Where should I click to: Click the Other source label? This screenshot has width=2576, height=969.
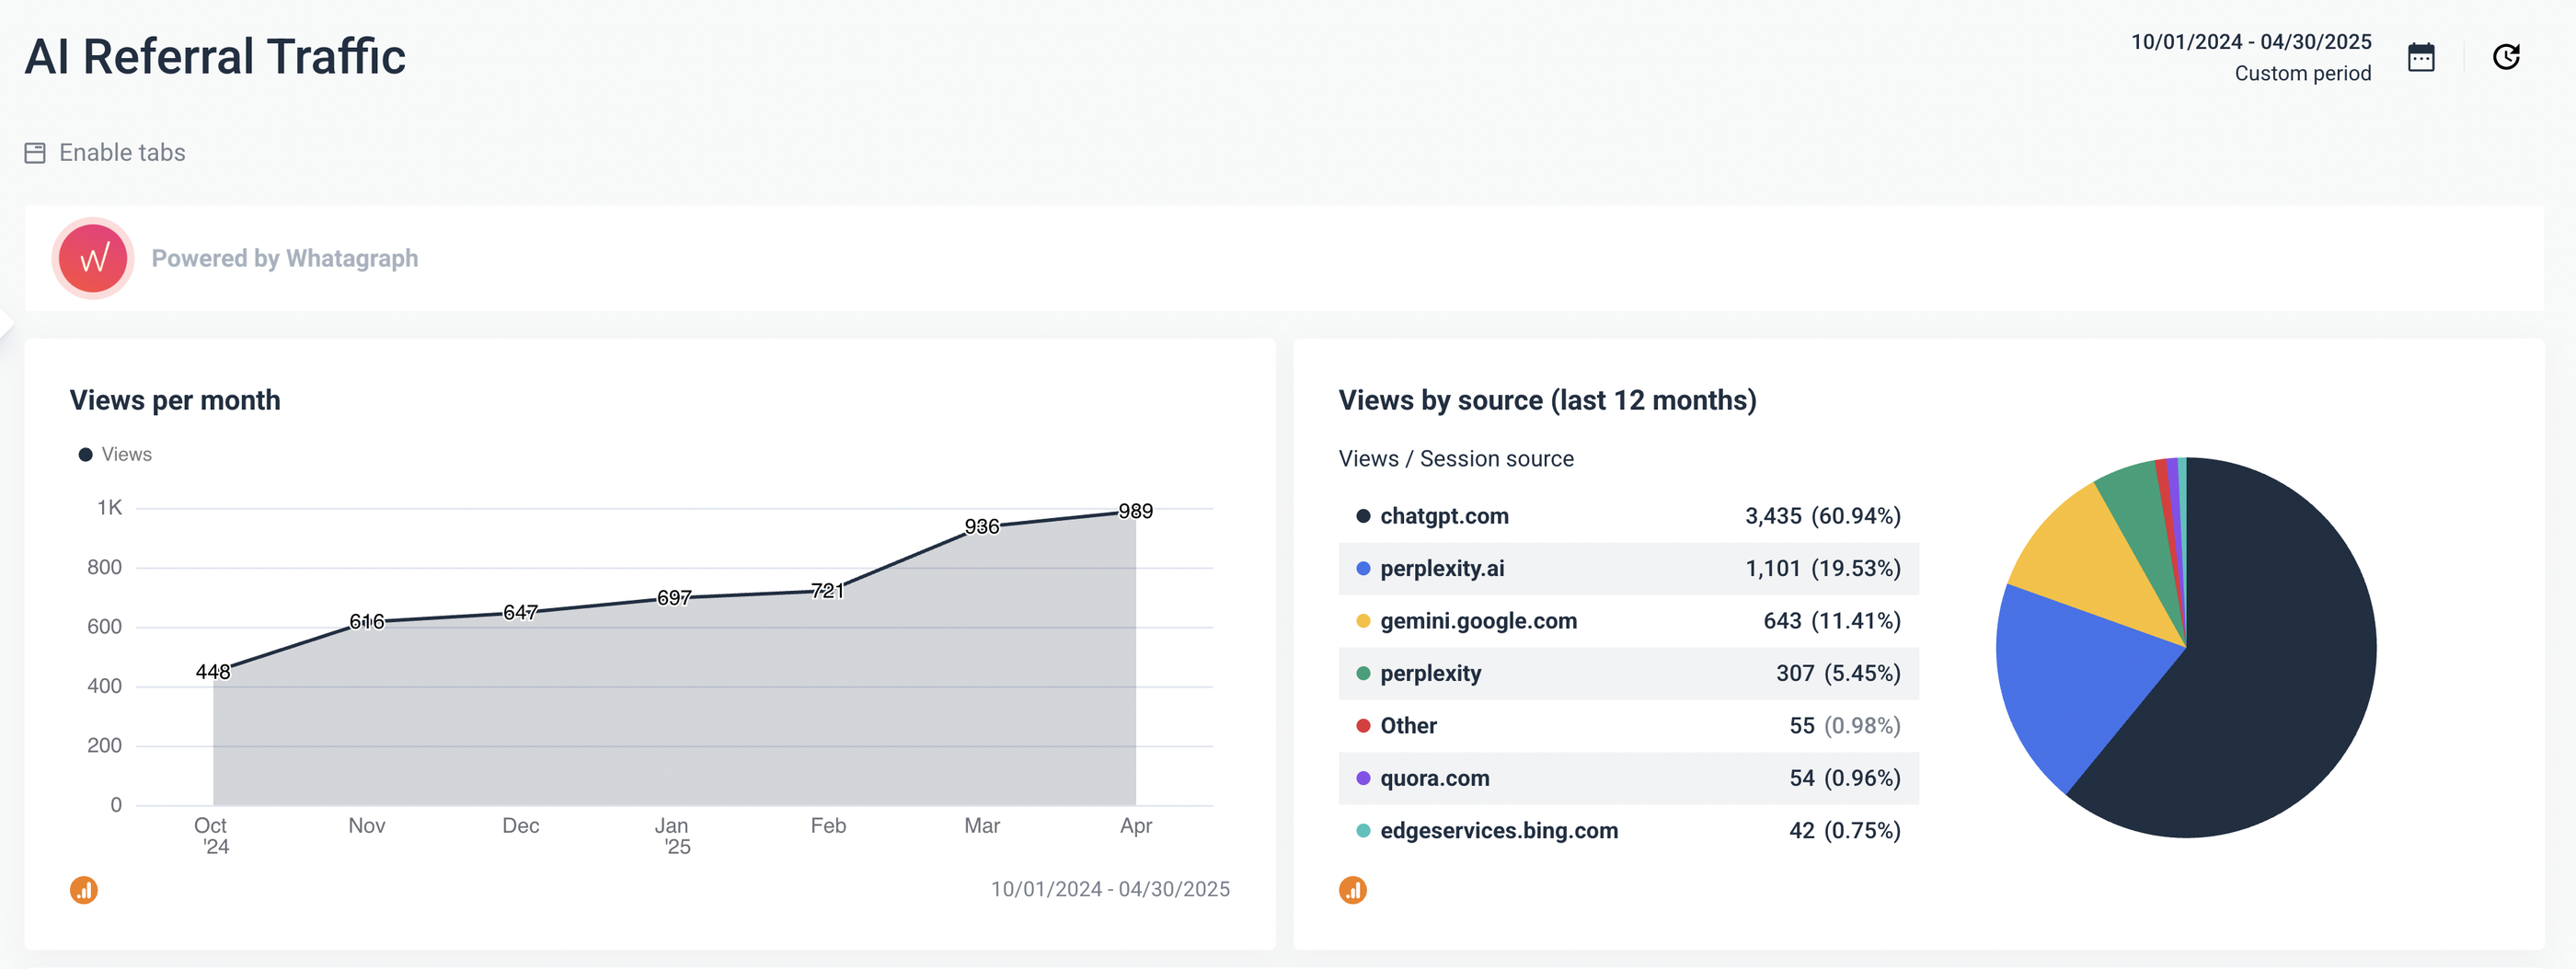coord(1408,726)
